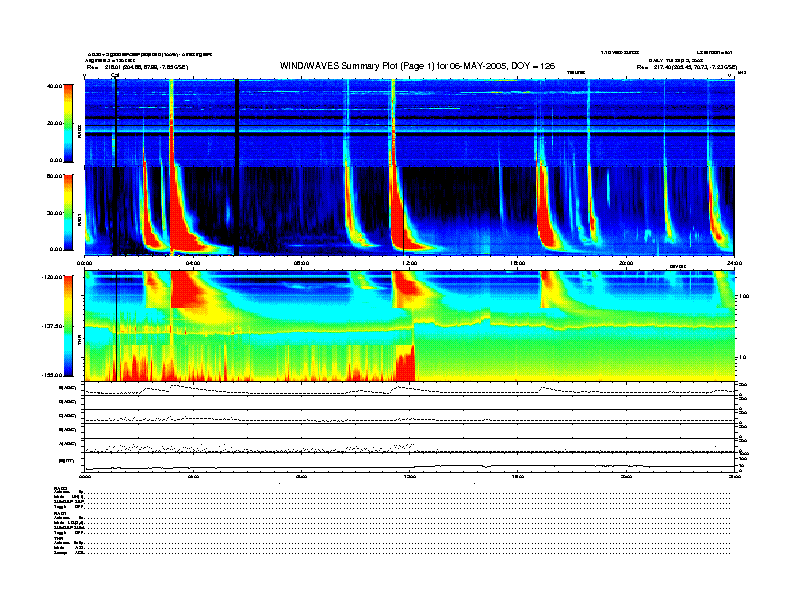This screenshot has height=612, width=792.
Task: Click the 40.00 label on RAD2 scale
Action: click(55, 86)
